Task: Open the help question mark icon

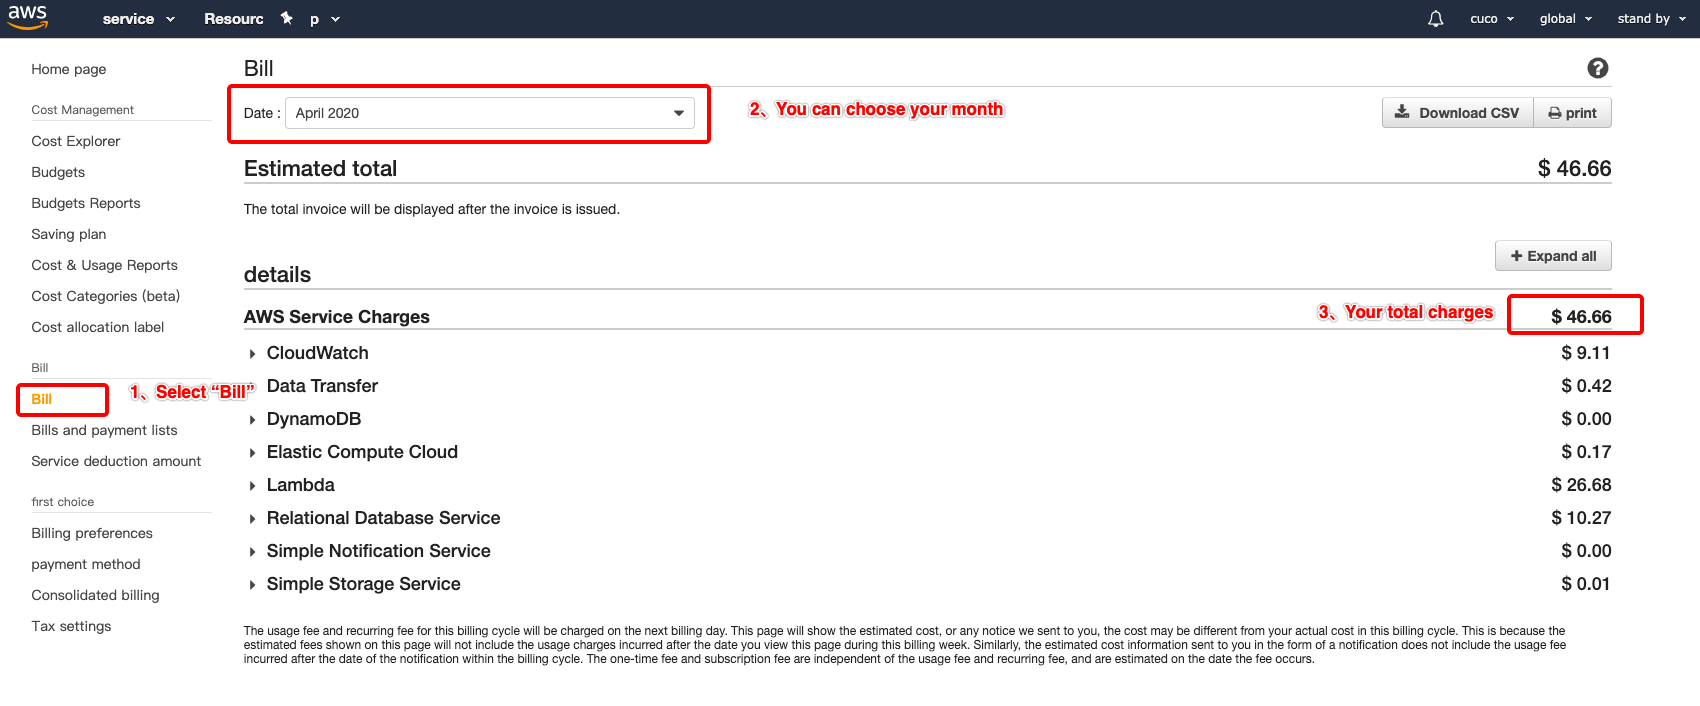Action: [1597, 68]
